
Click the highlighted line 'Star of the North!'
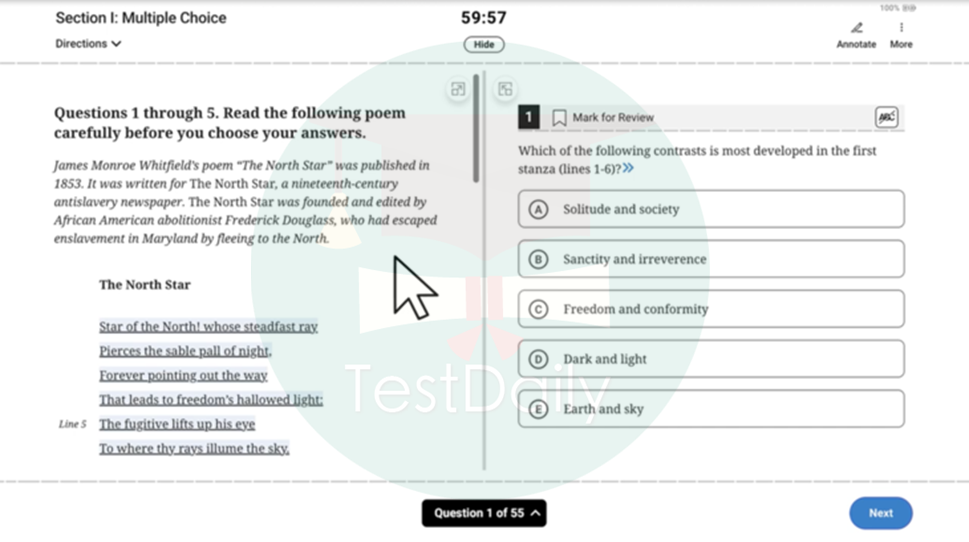[208, 327]
